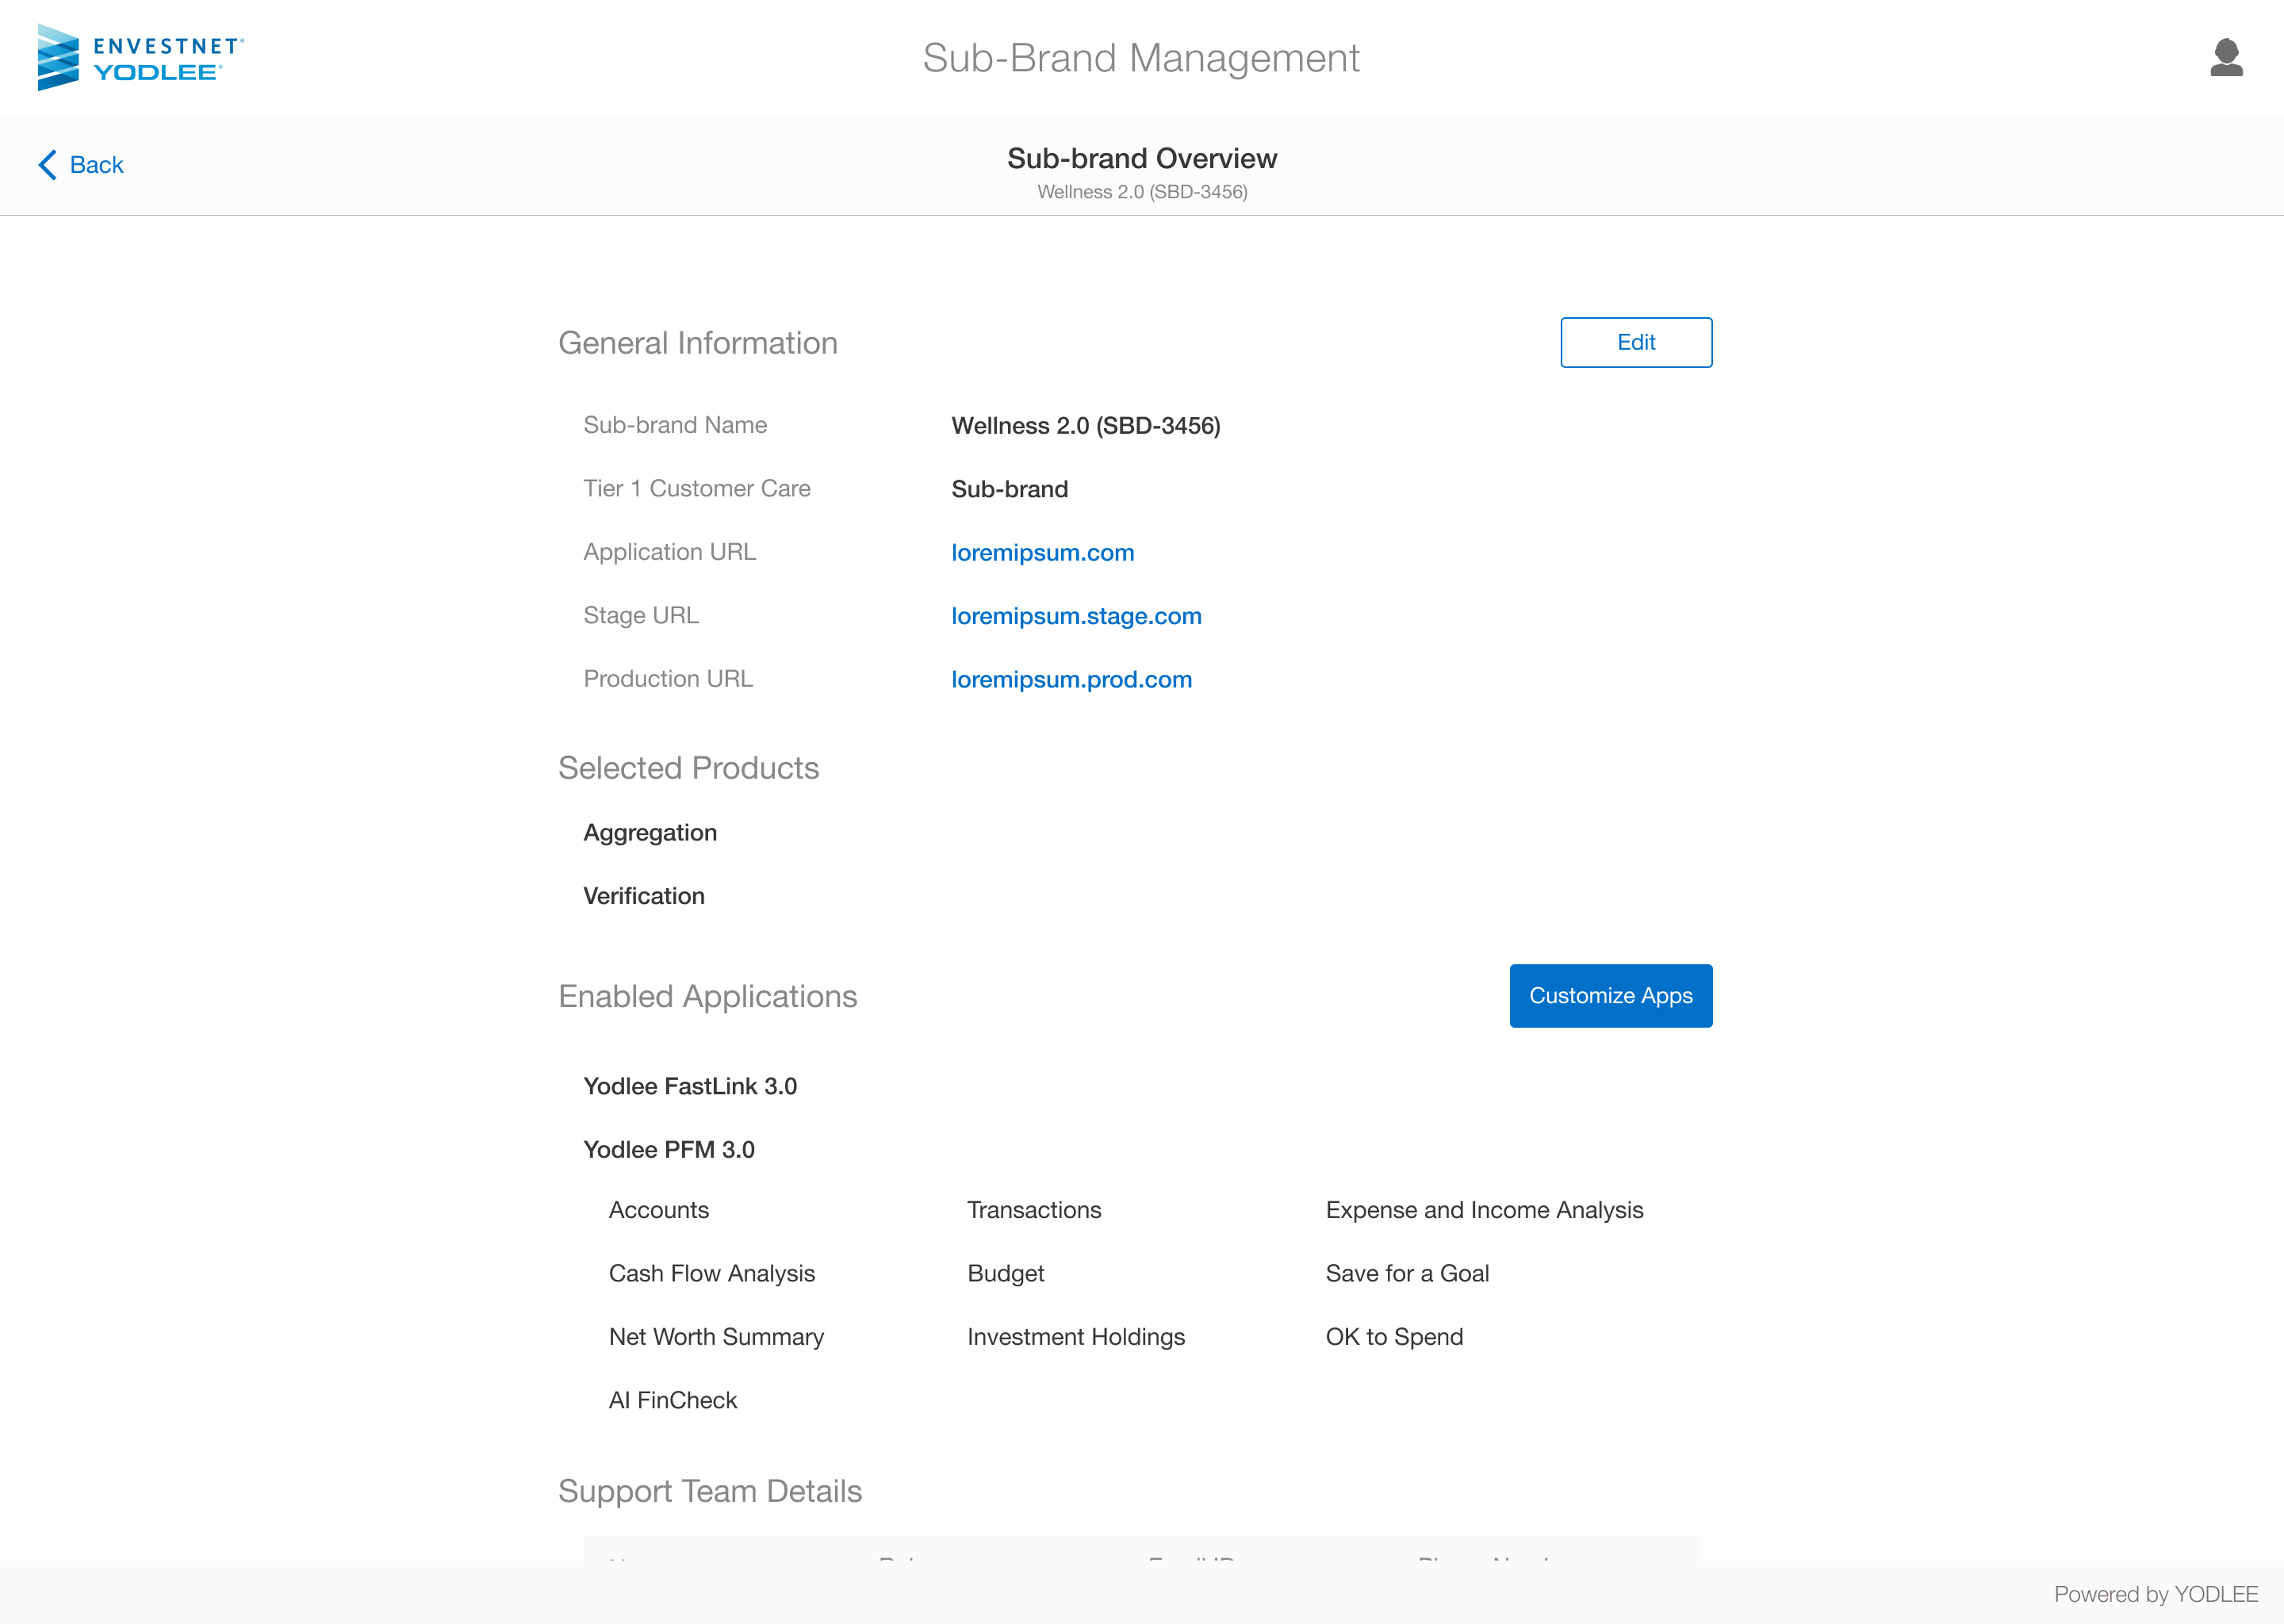Open the Customize Apps button
Image resolution: width=2284 pixels, height=1624 pixels.
click(1610, 995)
